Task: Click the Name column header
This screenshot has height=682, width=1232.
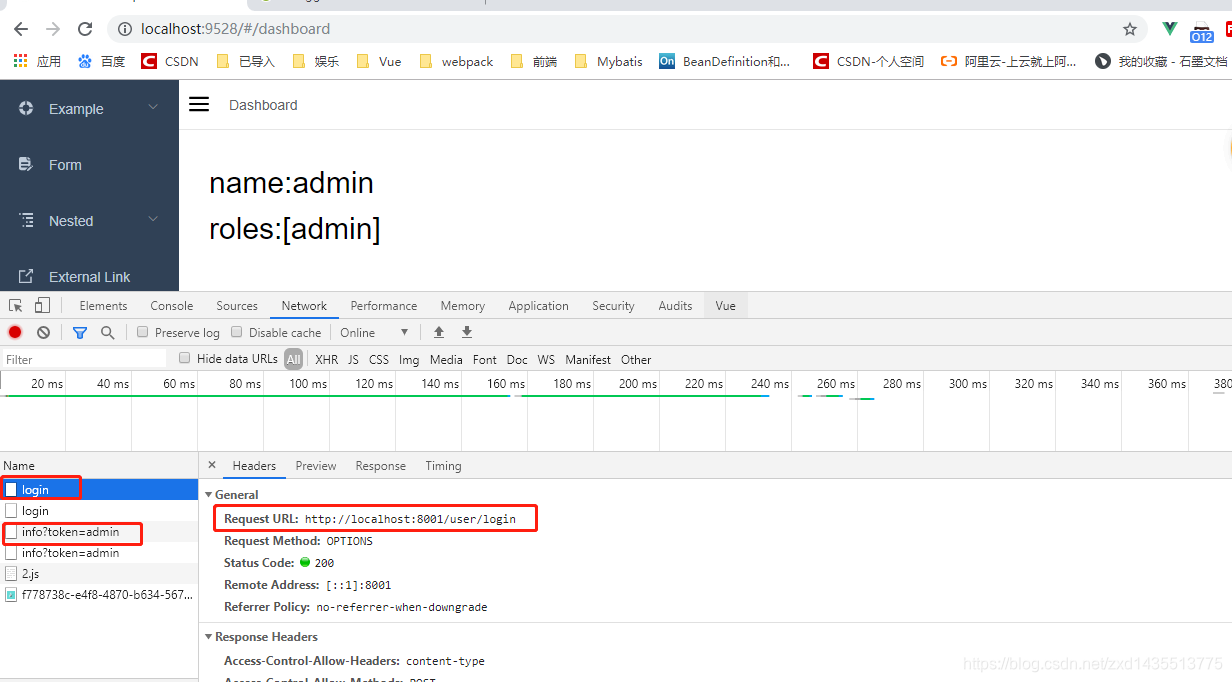Action: point(99,465)
